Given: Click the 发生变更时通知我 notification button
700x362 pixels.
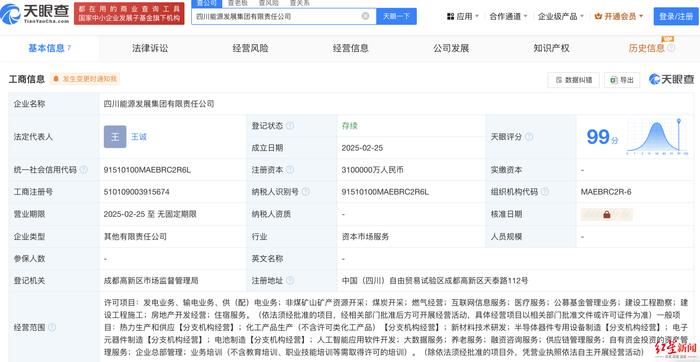Looking at the screenshot, I should [x=85, y=79].
